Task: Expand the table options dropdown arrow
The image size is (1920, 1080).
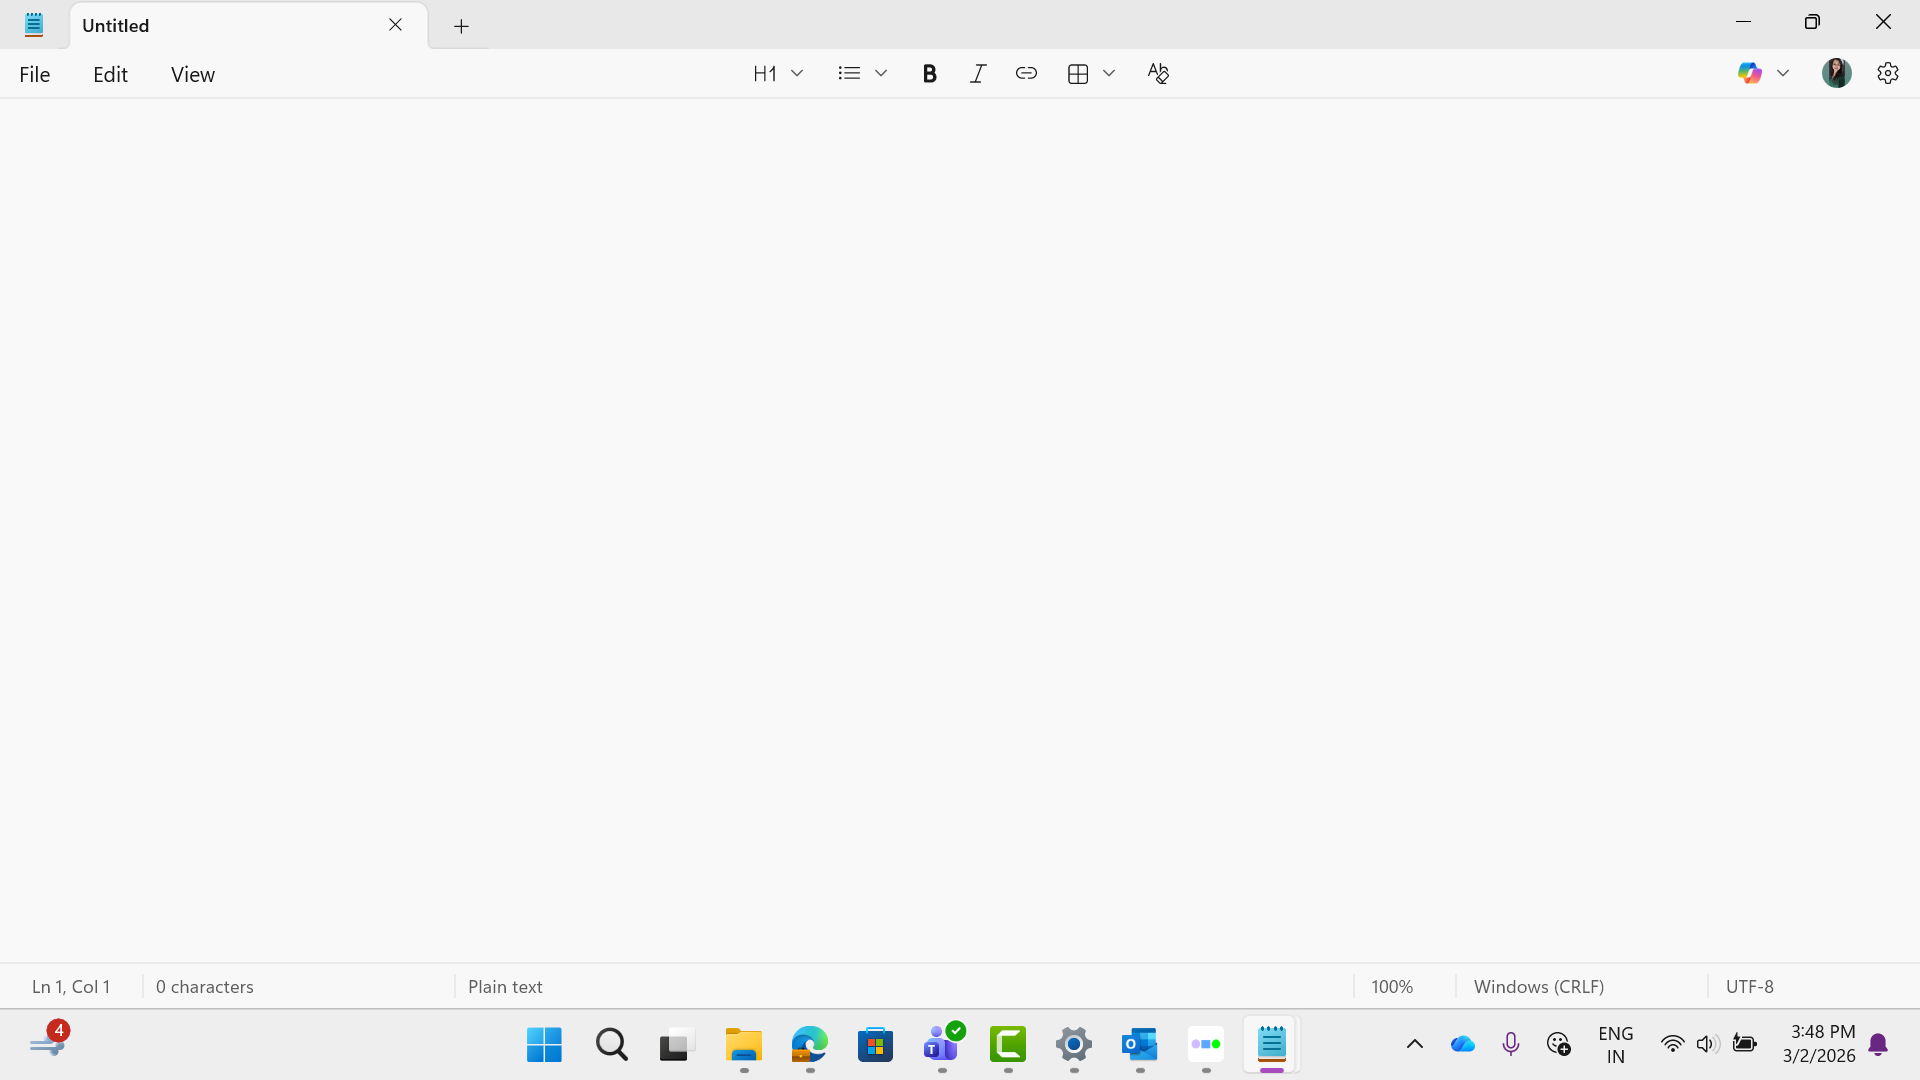Action: [x=1109, y=73]
